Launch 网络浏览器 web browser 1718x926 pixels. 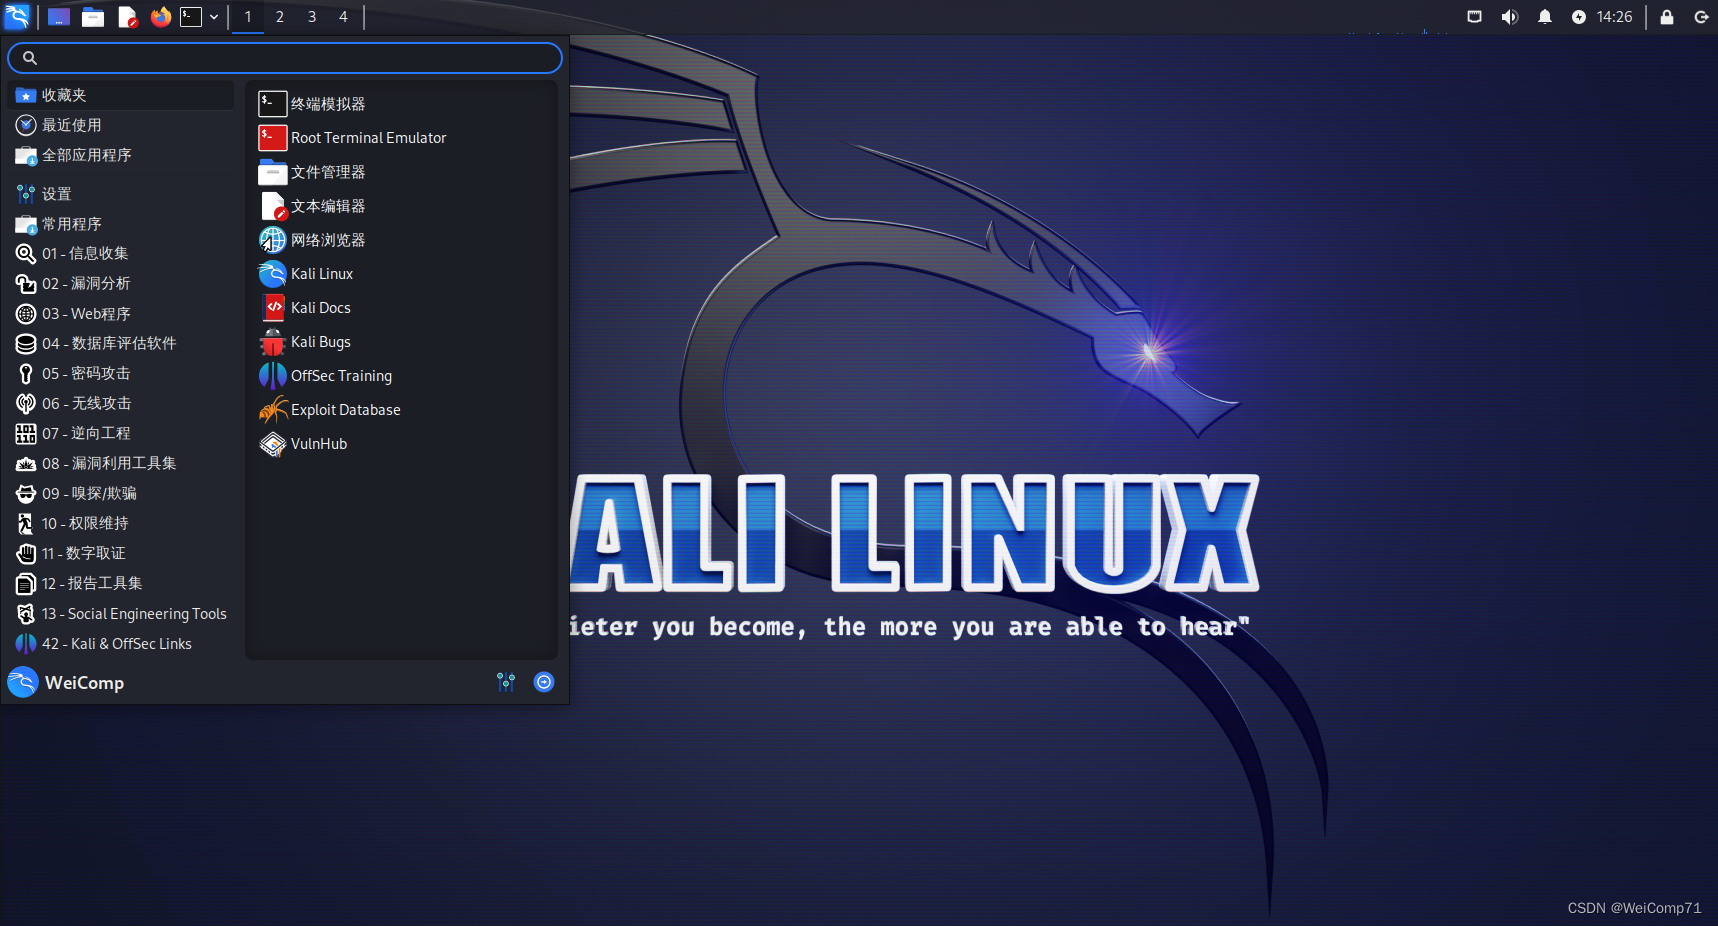point(401,240)
